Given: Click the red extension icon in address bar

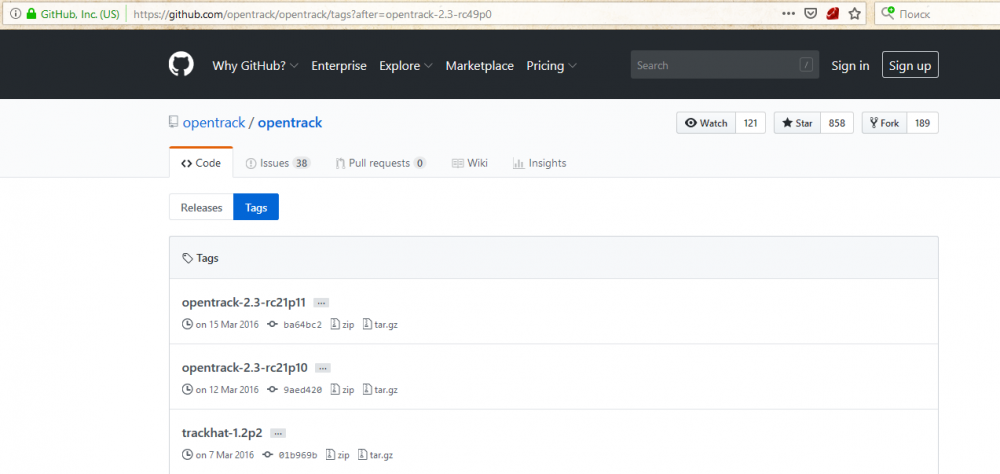Looking at the screenshot, I should pyautogui.click(x=832, y=14).
